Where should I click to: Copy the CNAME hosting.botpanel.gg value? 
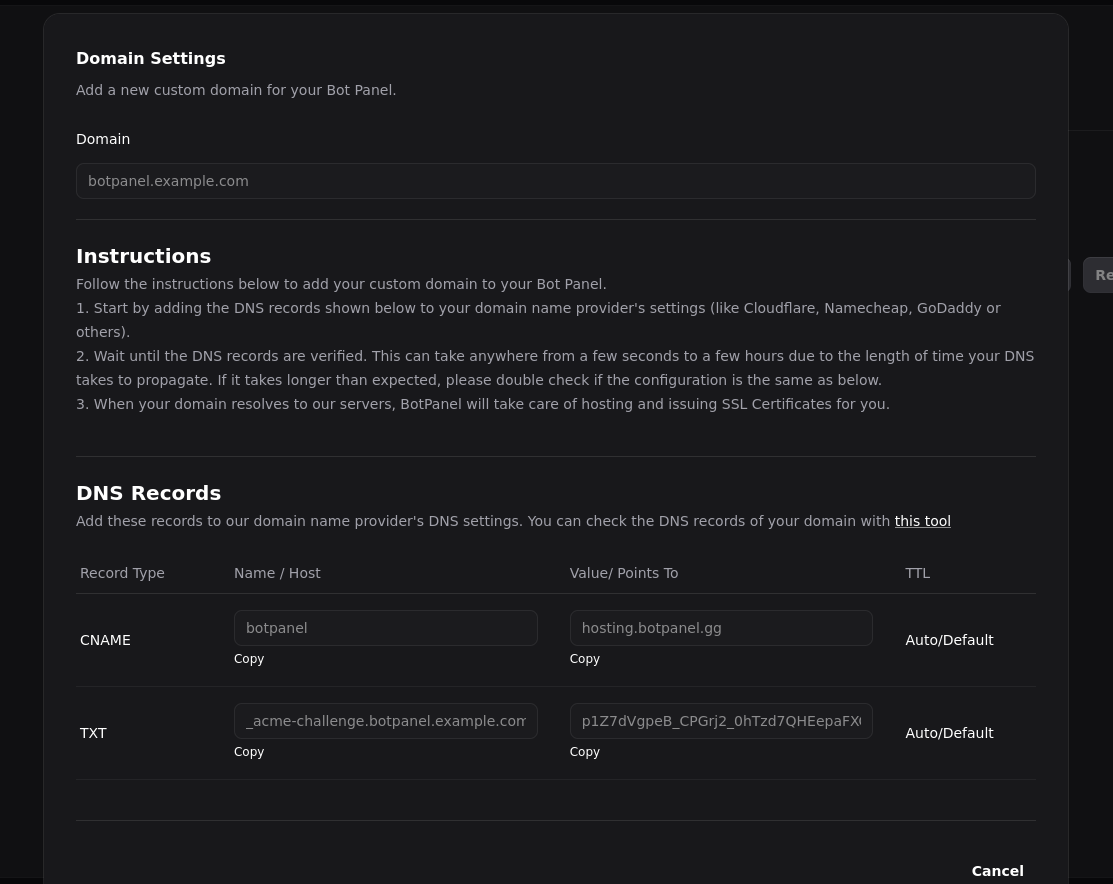point(585,659)
